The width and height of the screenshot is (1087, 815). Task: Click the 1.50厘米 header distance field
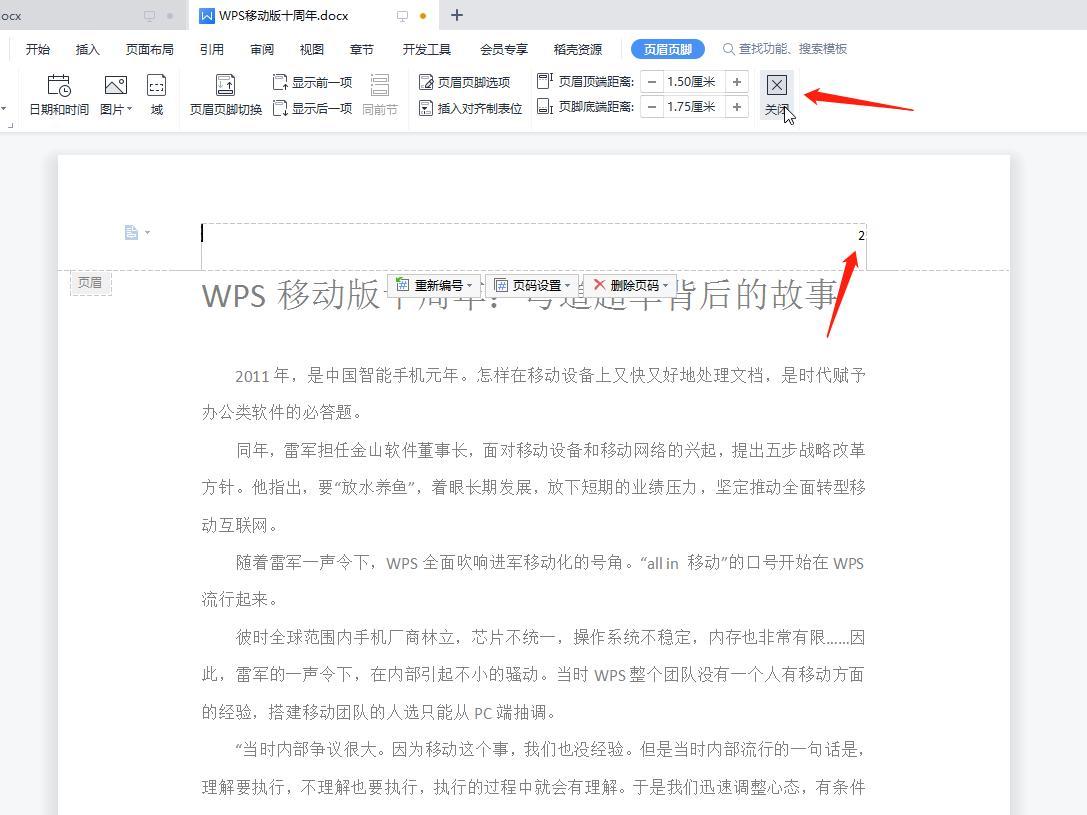pyautogui.click(x=693, y=82)
